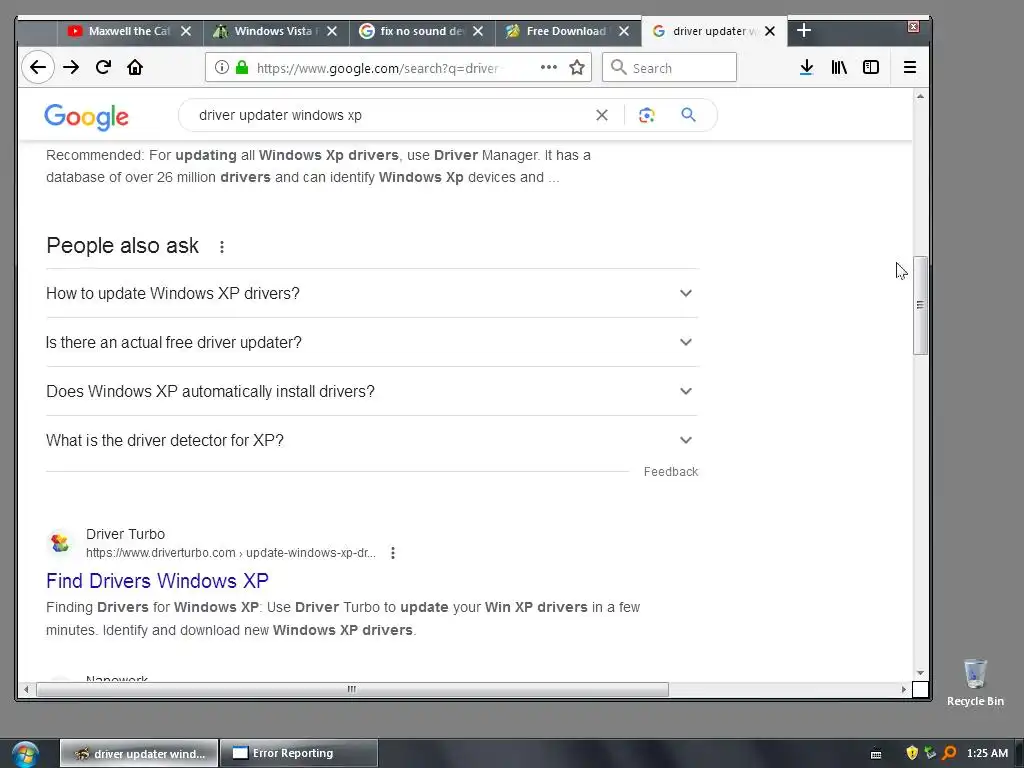Viewport: 1024px width, 768px height.
Task: Open the Windows Start orb
Action: tap(25, 754)
